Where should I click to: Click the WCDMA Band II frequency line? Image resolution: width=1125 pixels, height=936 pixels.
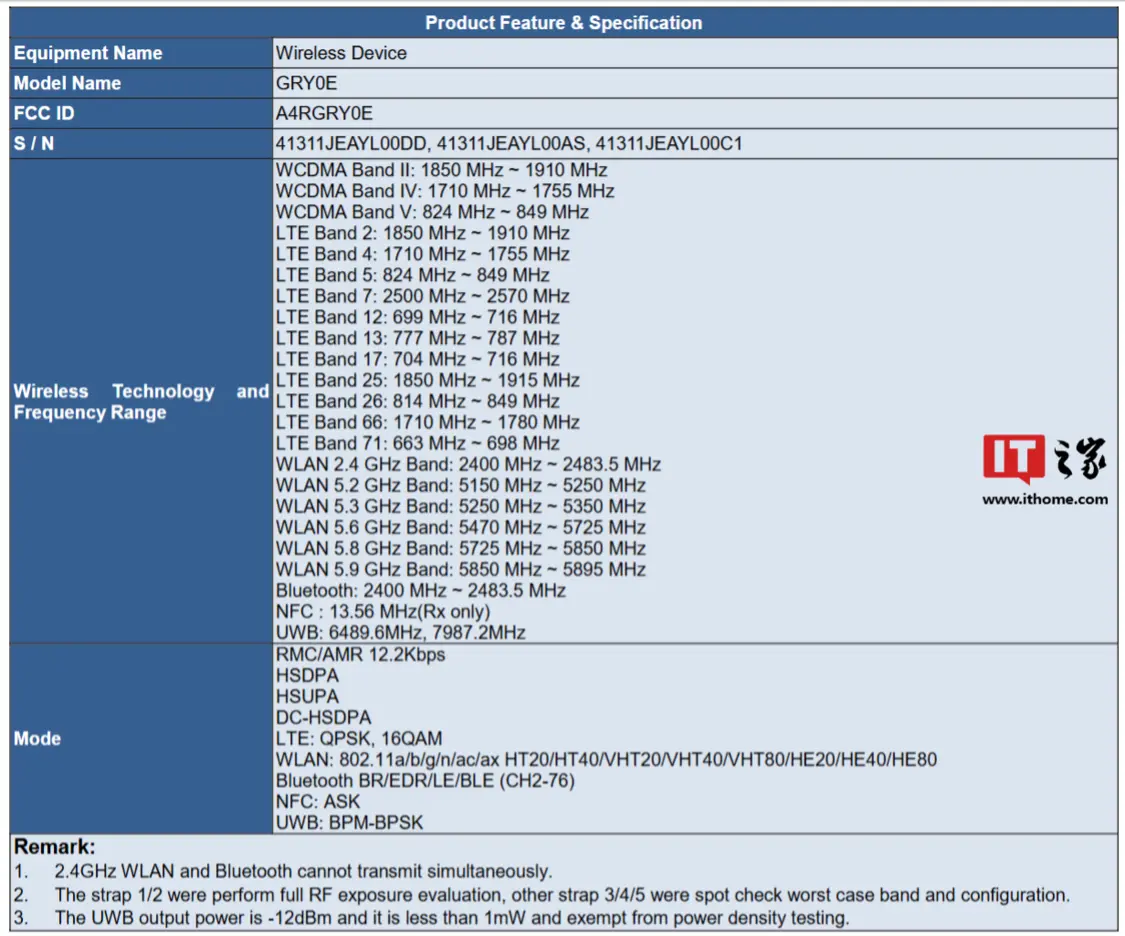(x=441, y=170)
